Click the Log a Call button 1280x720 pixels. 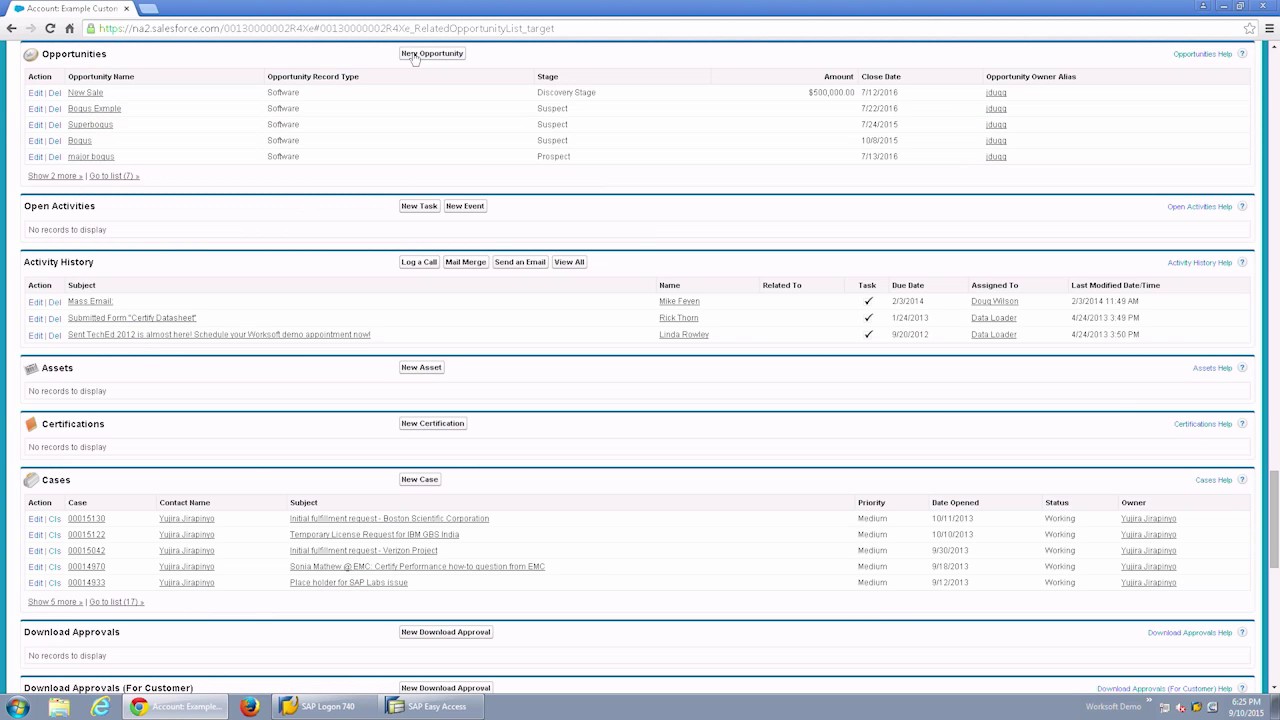(419, 262)
